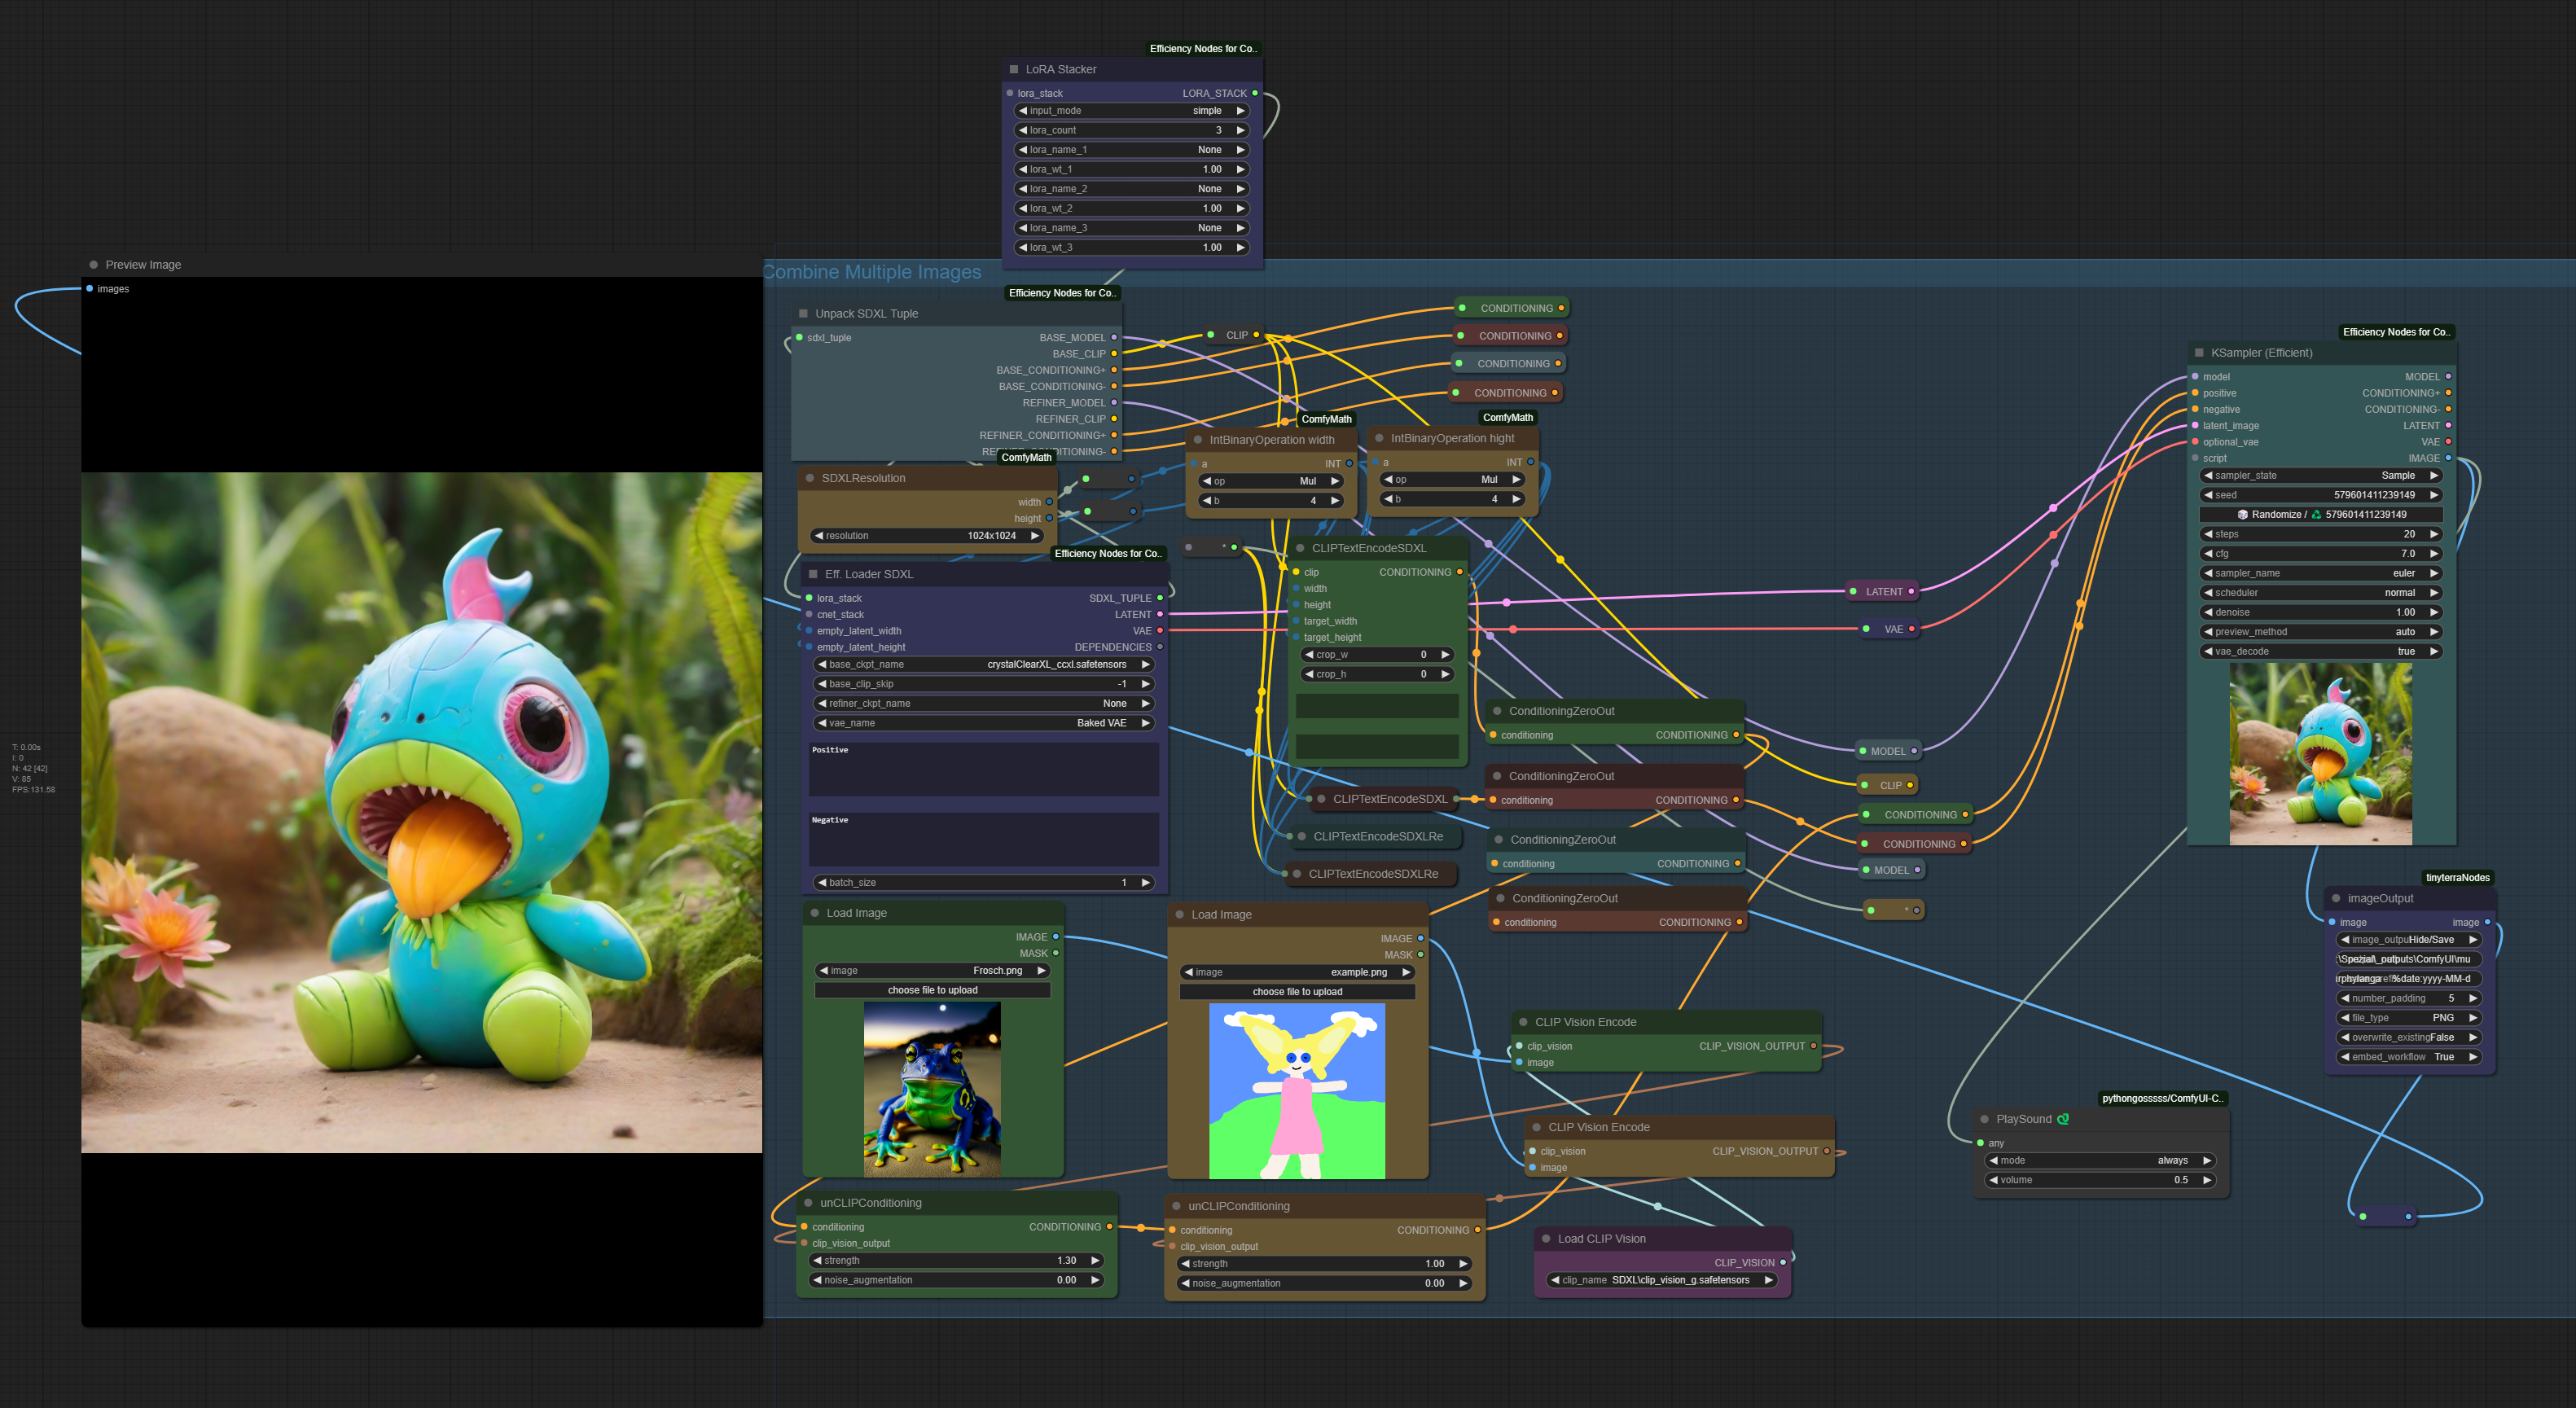The height and width of the screenshot is (1408, 2576).
Task: Open the input_mode dropdown in LoRA Stacker
Action: point(1132,111)
